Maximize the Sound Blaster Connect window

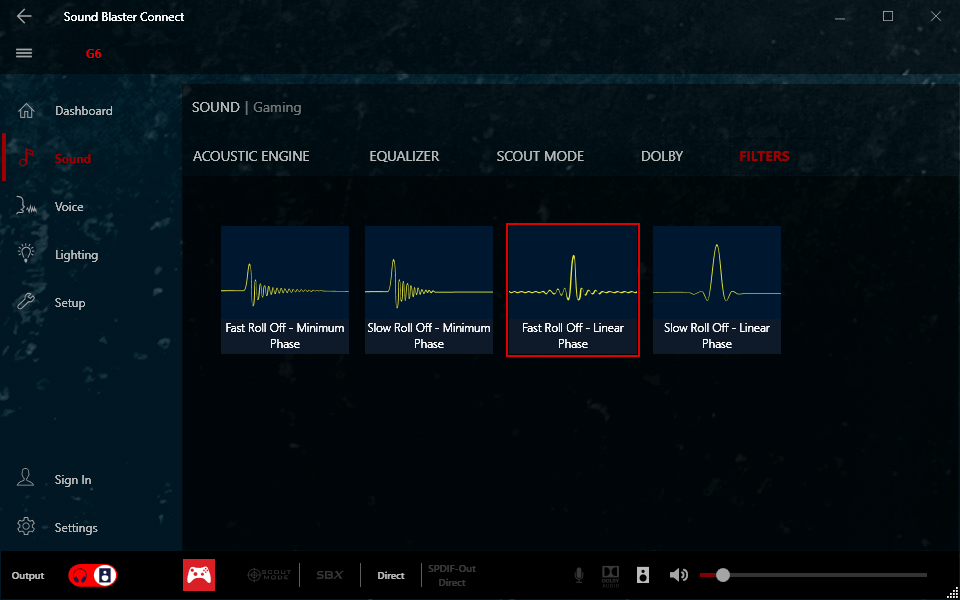[888, 17]
